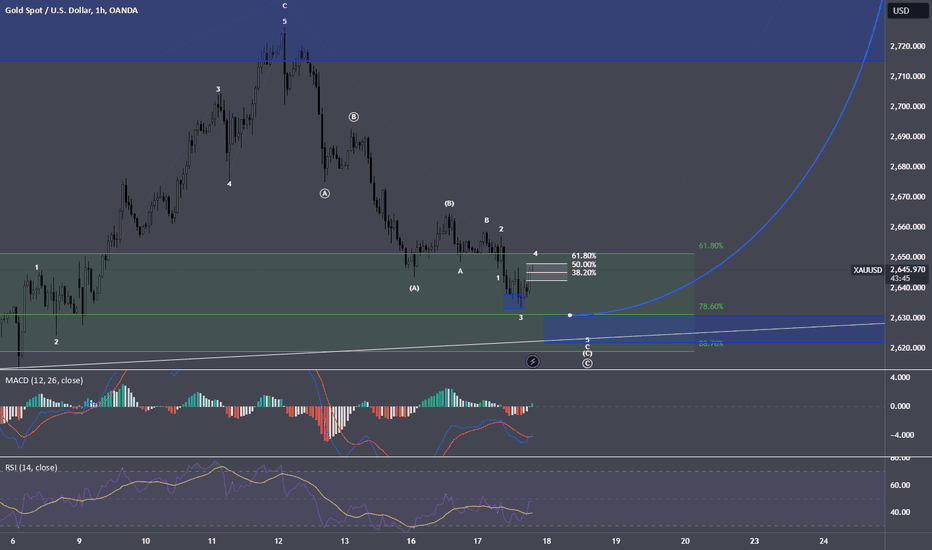Click date 24 on the time axis
Viewport: 932px width, 550px height.
823,541
